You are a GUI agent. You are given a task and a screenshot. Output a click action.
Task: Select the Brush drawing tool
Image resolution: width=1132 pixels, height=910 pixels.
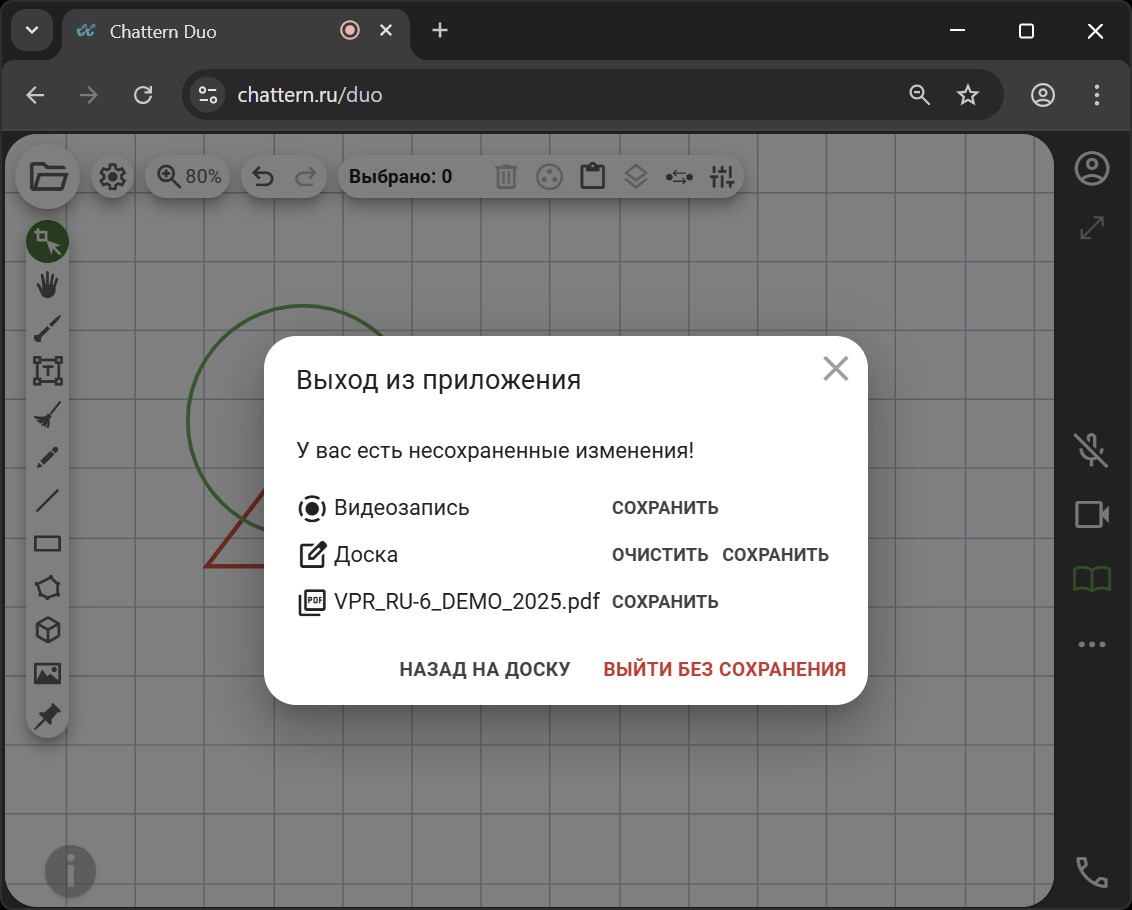coord(47,328)
